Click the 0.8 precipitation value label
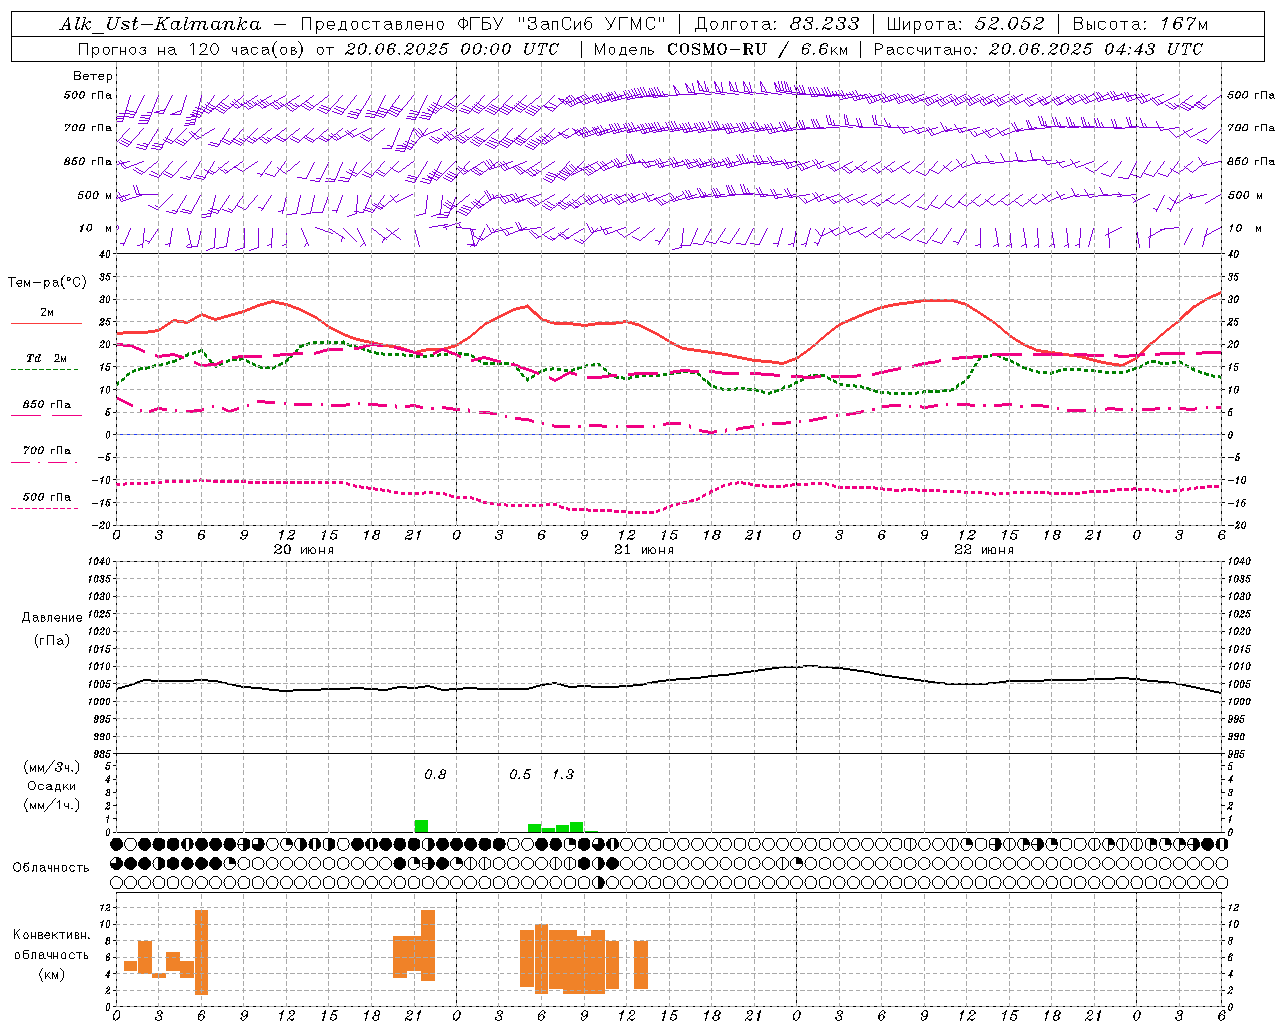Viewport: 1280px width, 1024px height. click(x=435, y=775)
